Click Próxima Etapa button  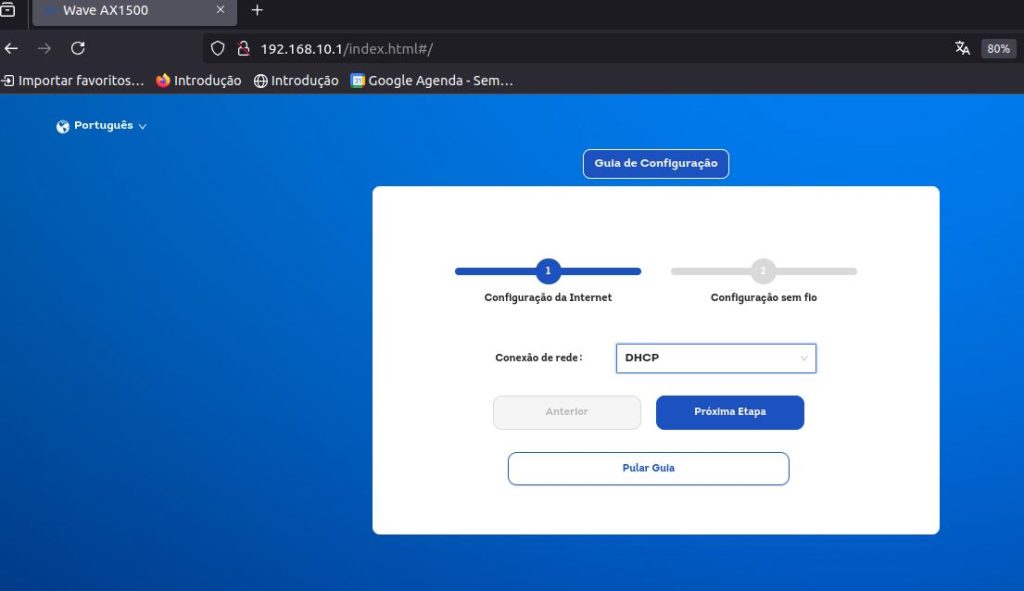click(x=729, y=412)
